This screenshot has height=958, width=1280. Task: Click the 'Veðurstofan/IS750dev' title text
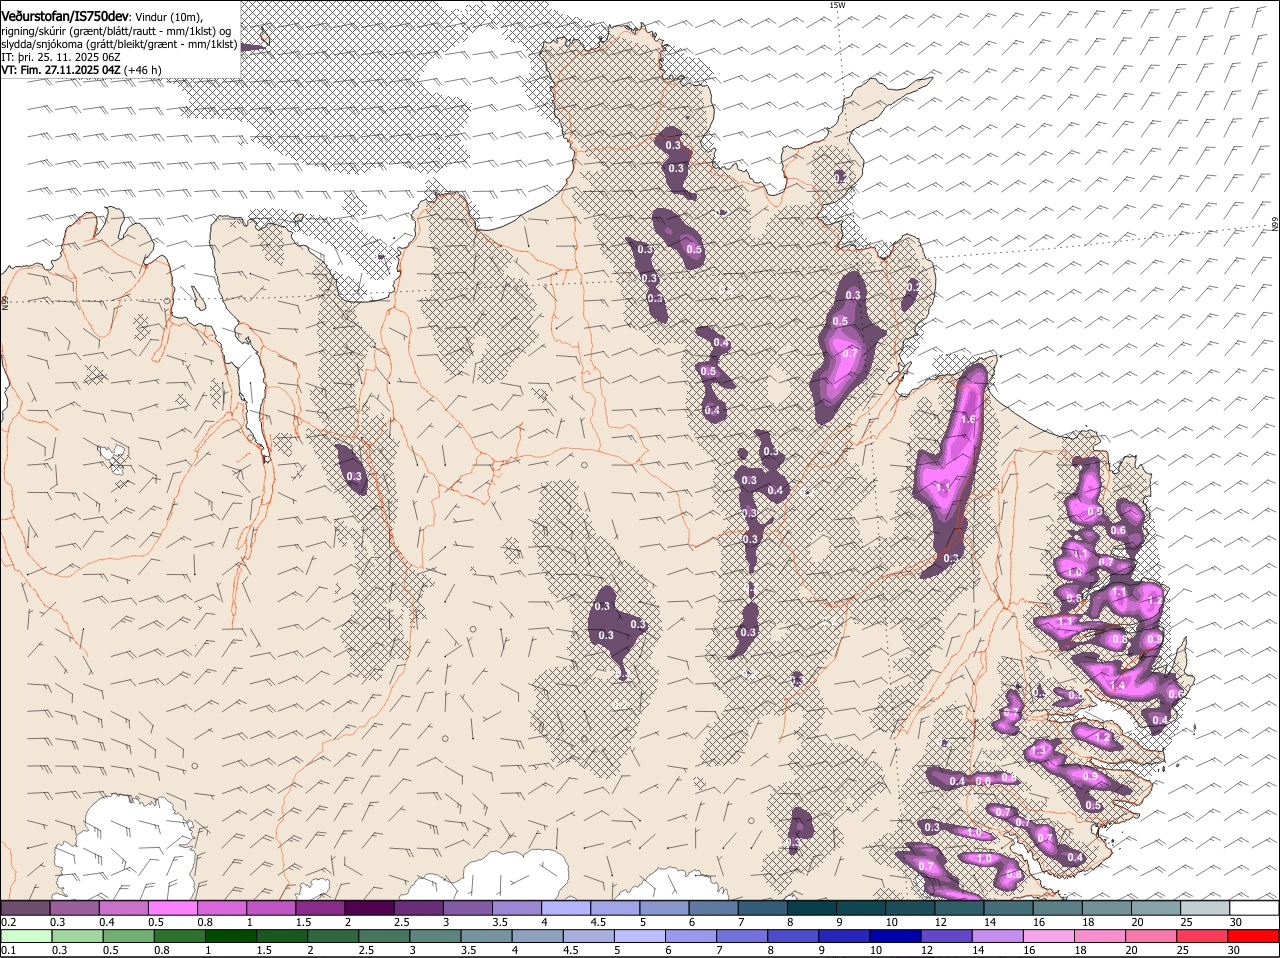click(65, 16)
